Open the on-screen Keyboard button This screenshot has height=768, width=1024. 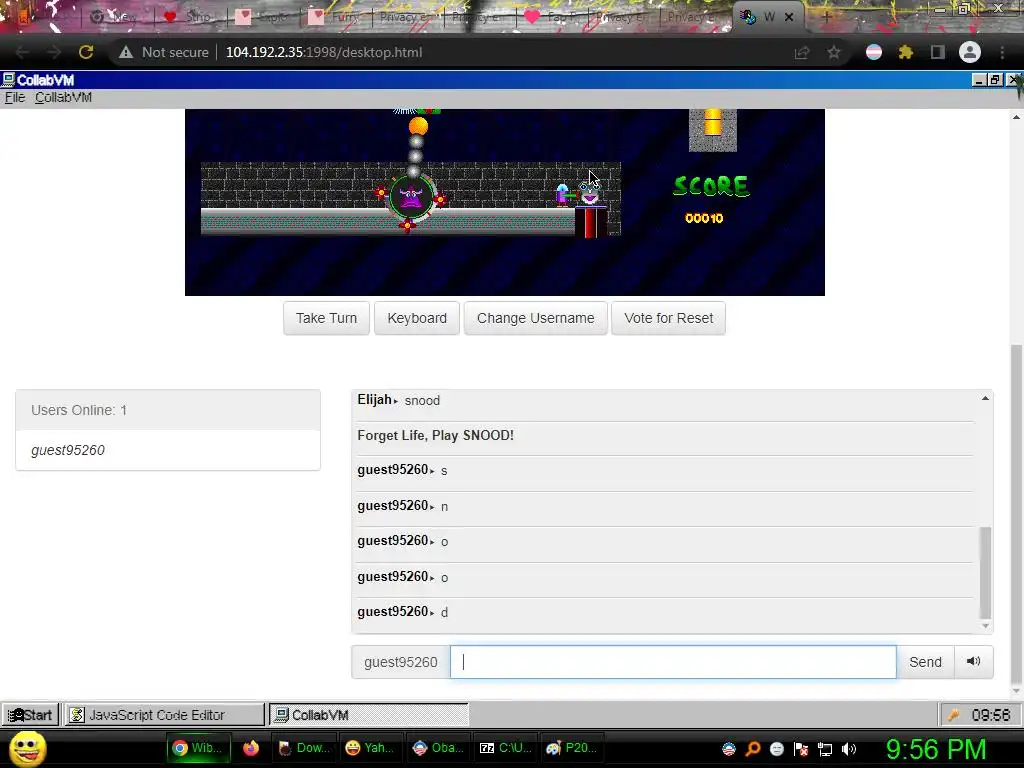point(417,318)
